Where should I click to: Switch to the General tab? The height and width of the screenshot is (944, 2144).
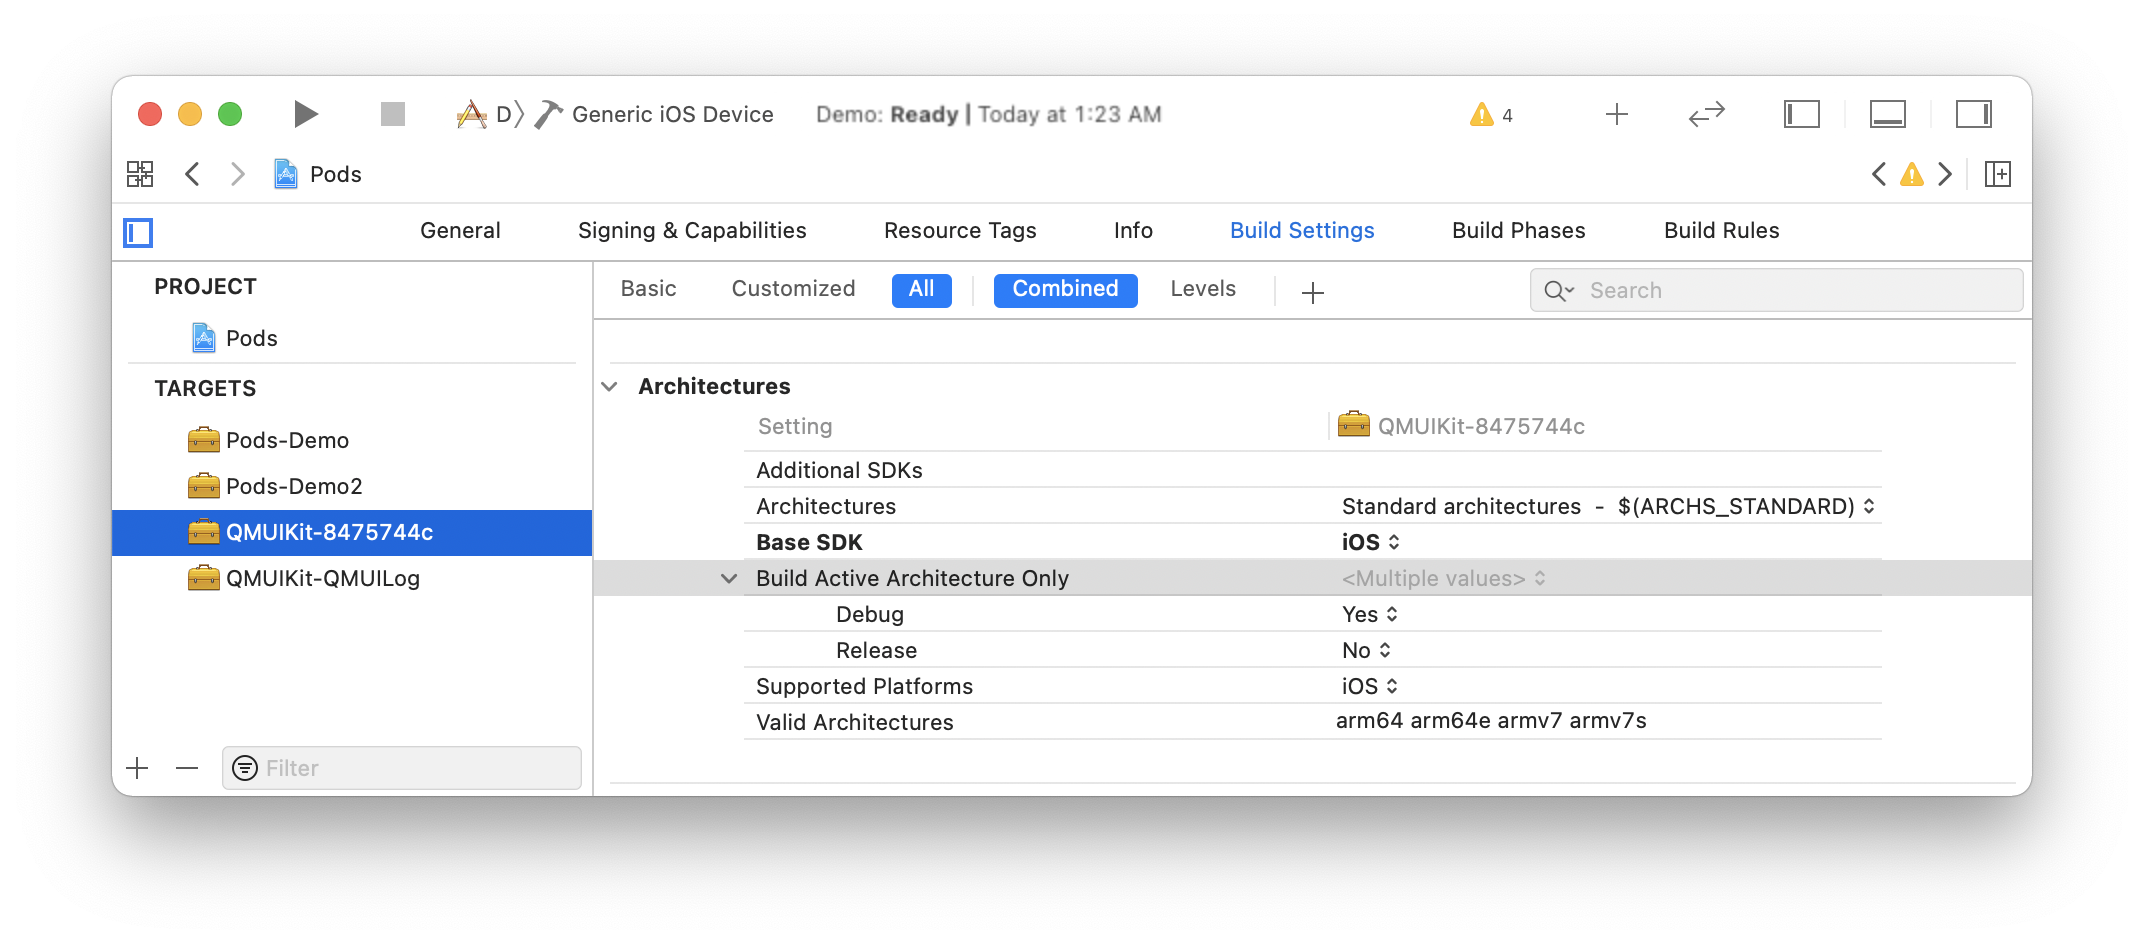click(x=460, y=231)
